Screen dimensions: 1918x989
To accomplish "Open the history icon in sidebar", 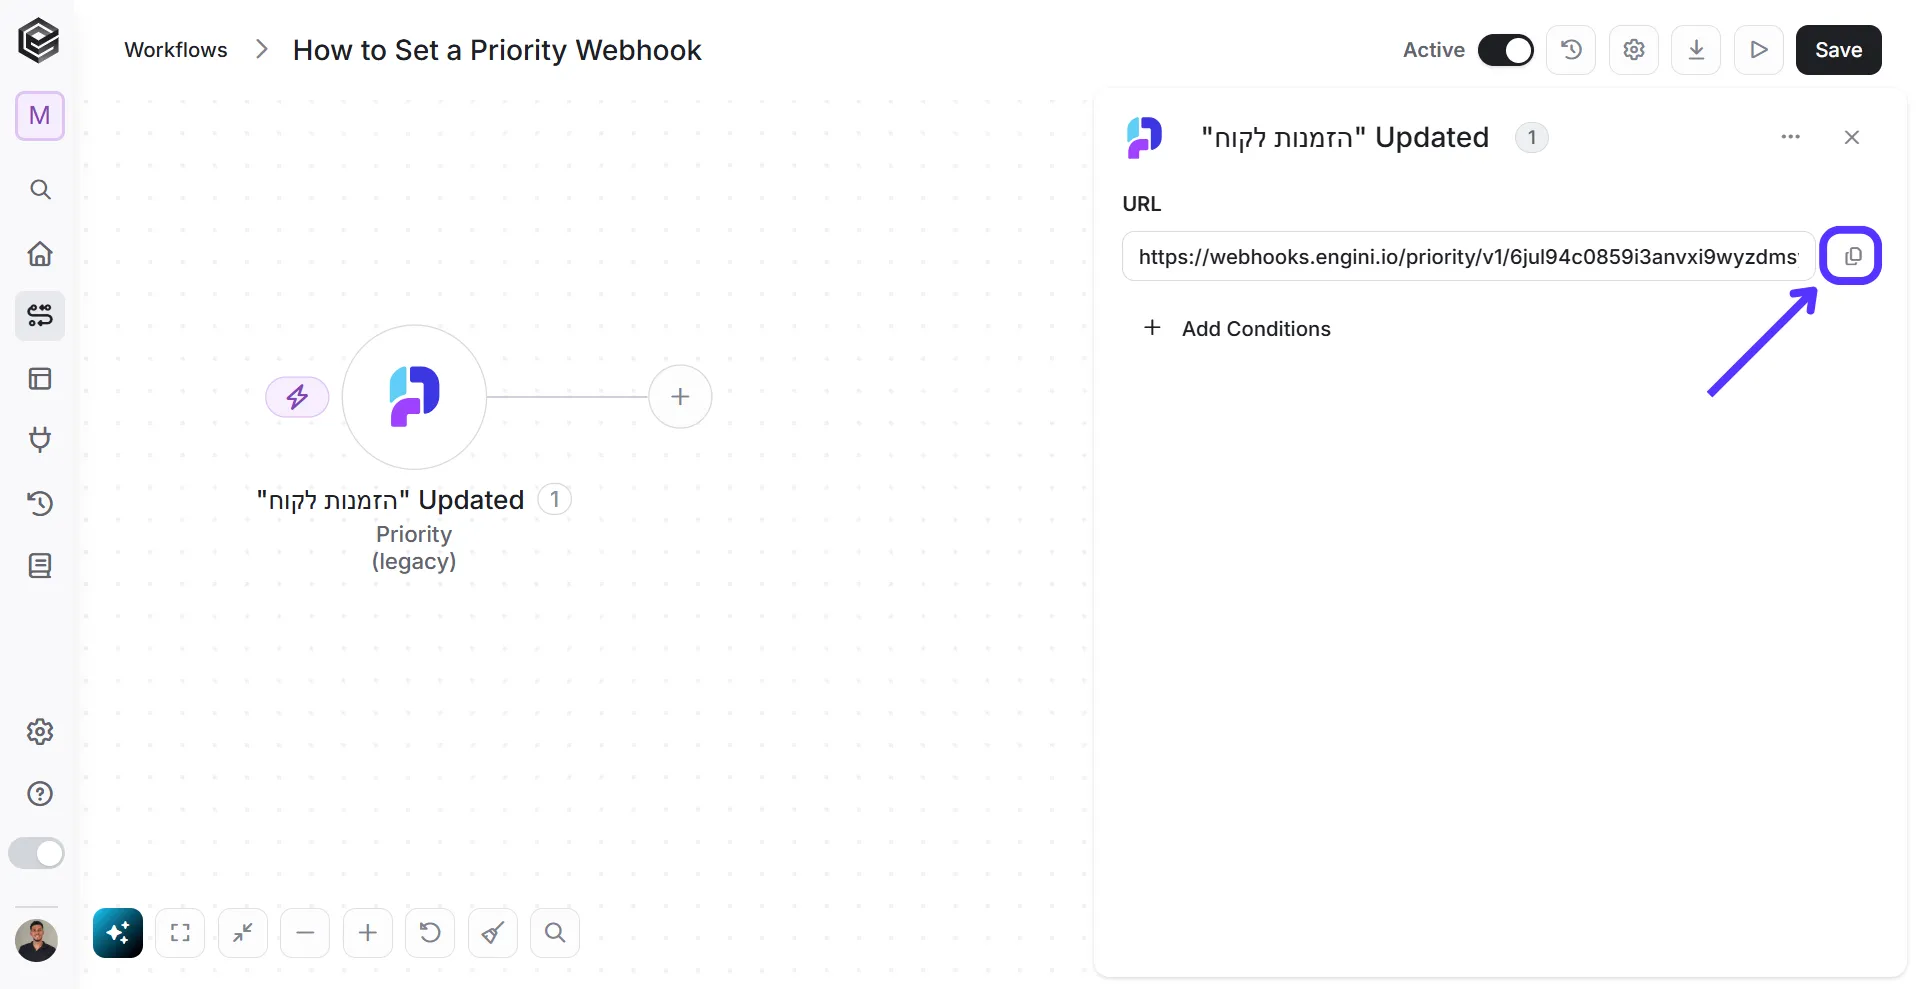I will pos(40,503).
